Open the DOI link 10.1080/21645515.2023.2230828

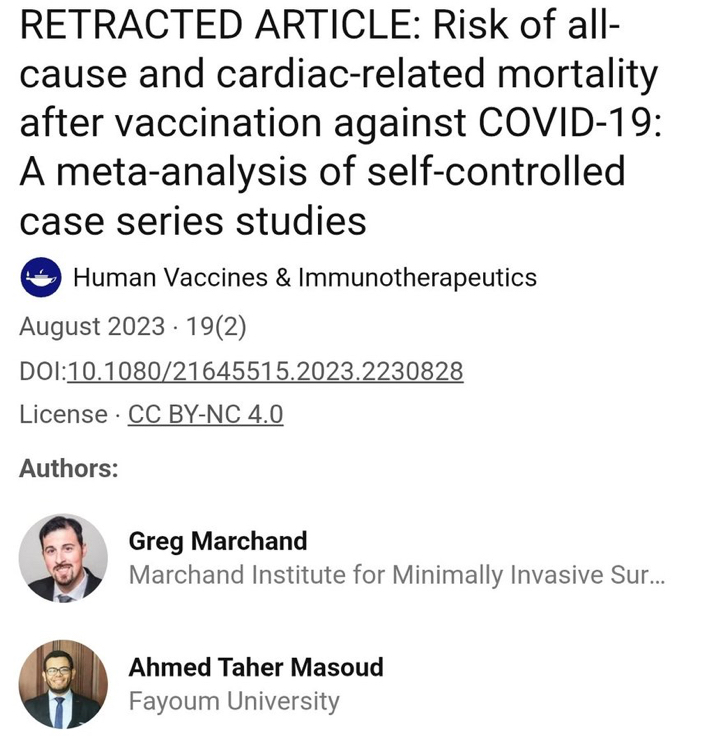[x=265, y=372]
